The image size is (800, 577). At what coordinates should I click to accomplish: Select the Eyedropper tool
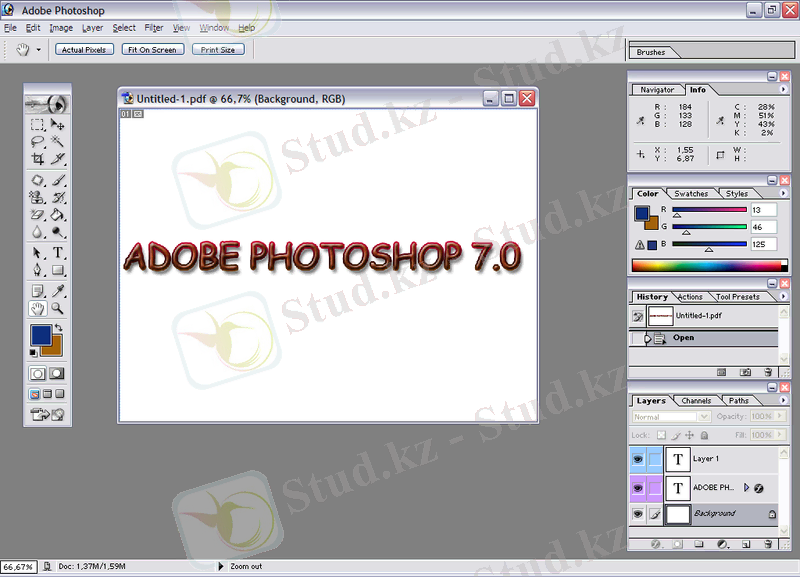[58, 291]
